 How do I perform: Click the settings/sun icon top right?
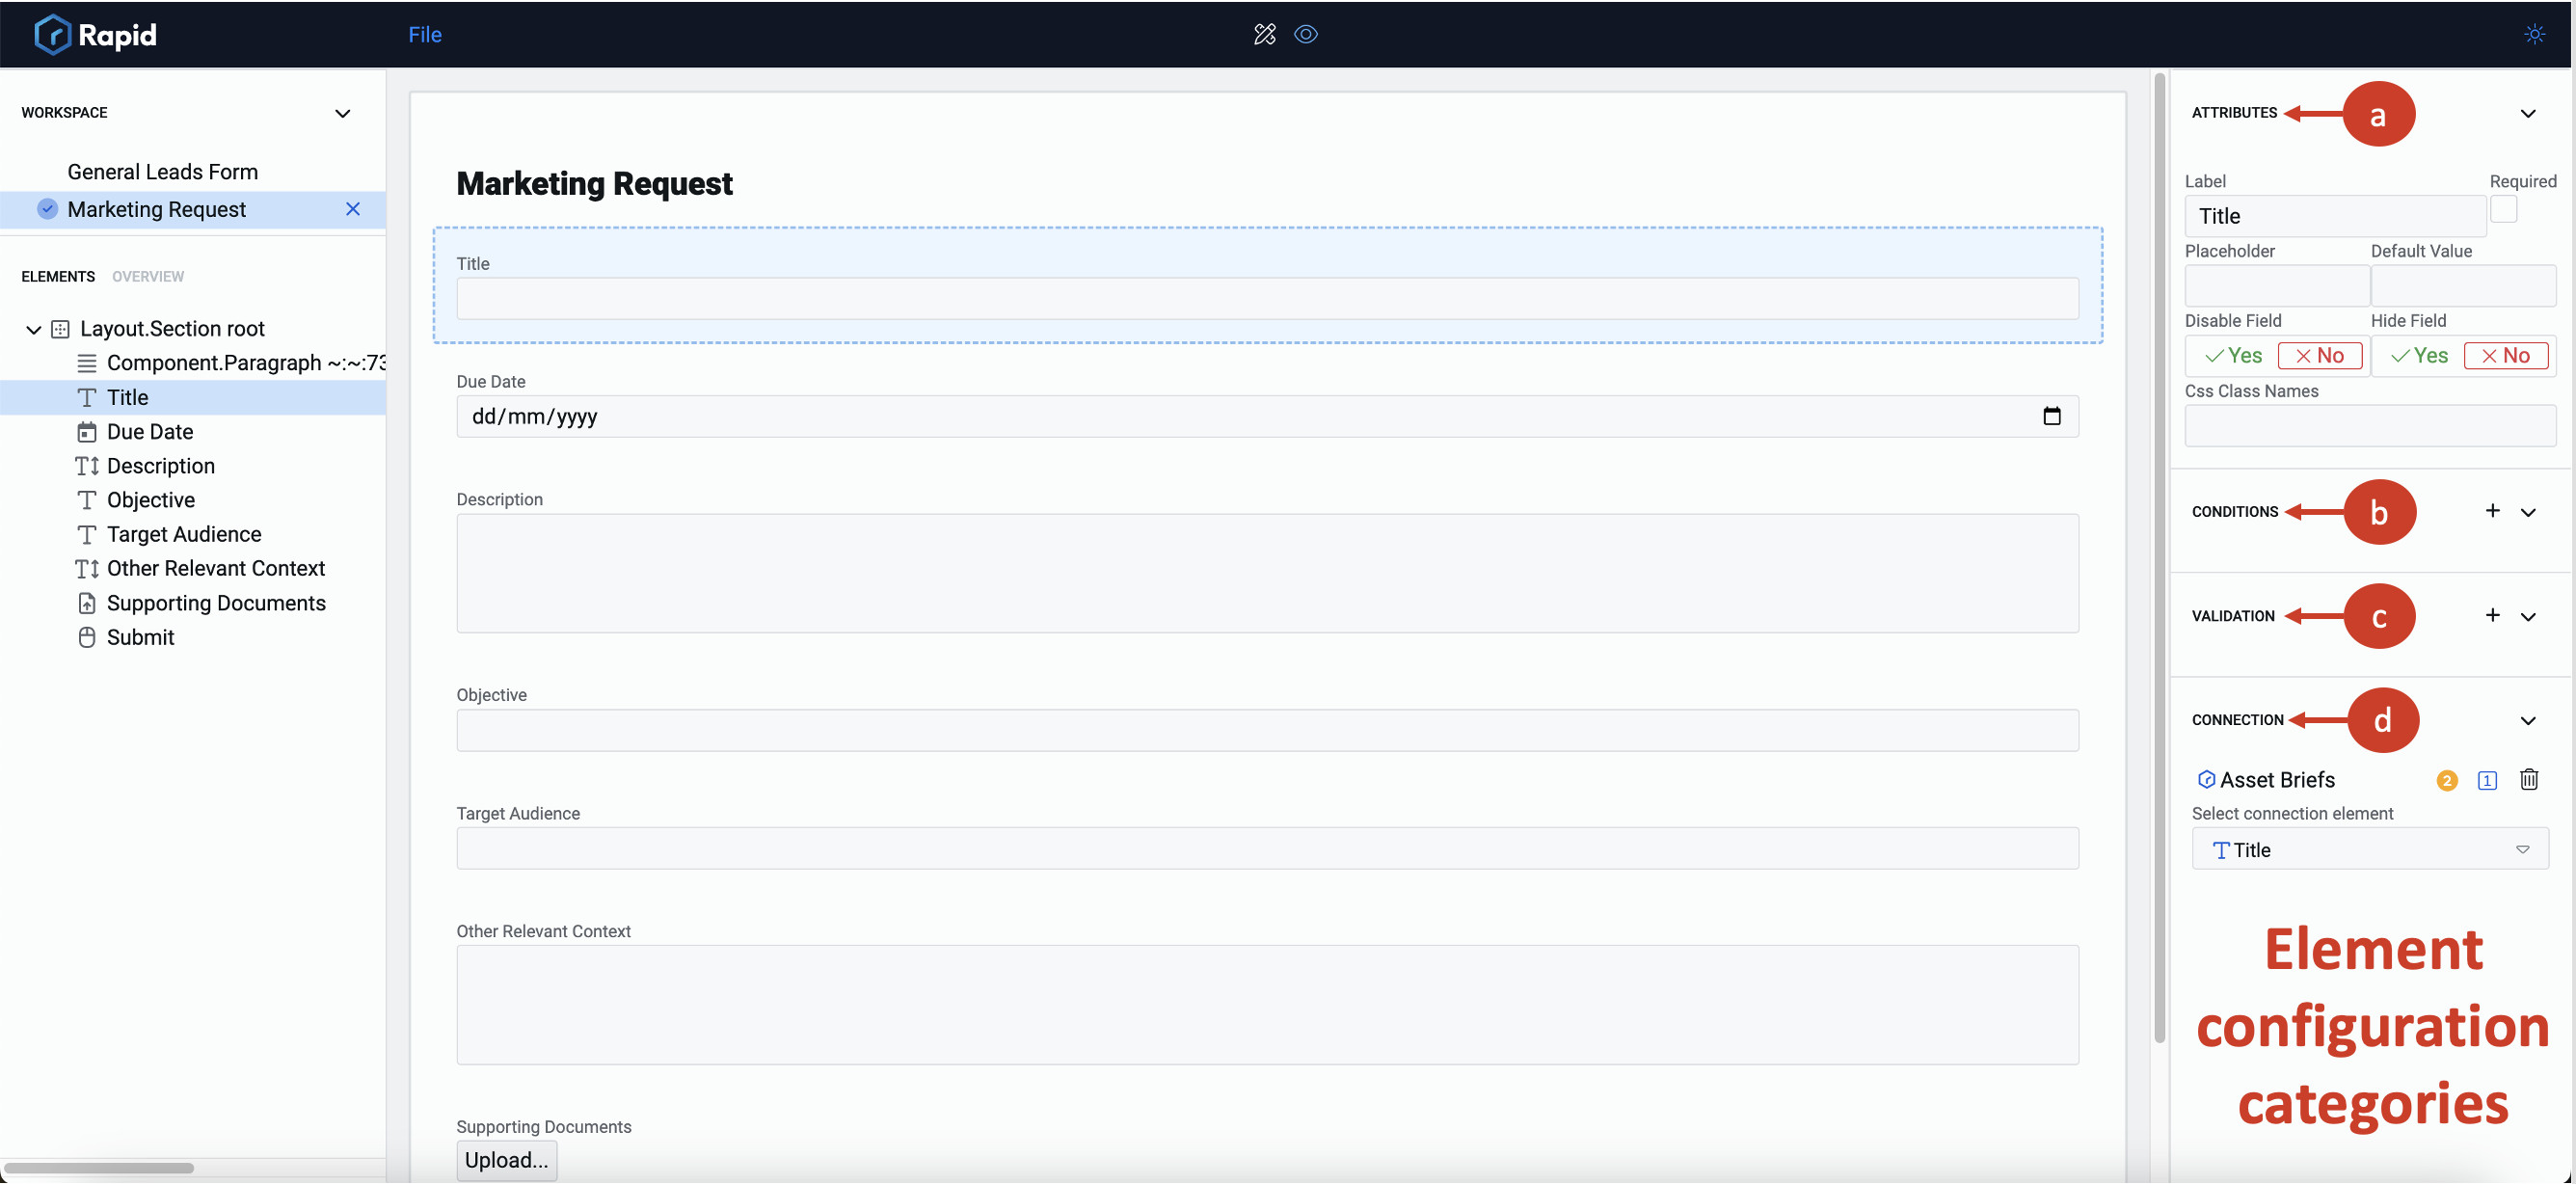pyautogui.click(x=2535, y=33)
